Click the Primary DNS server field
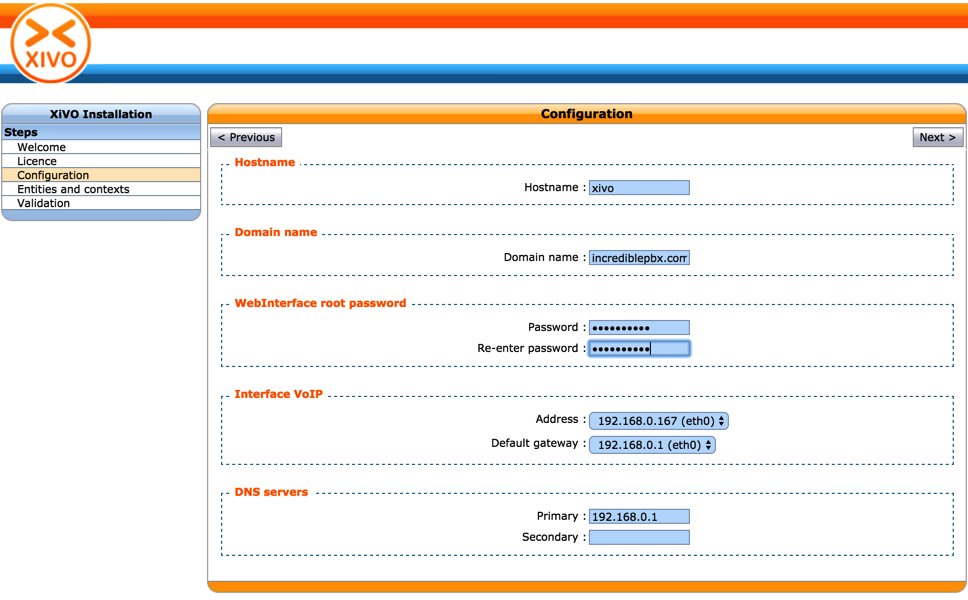 point(639,517)
